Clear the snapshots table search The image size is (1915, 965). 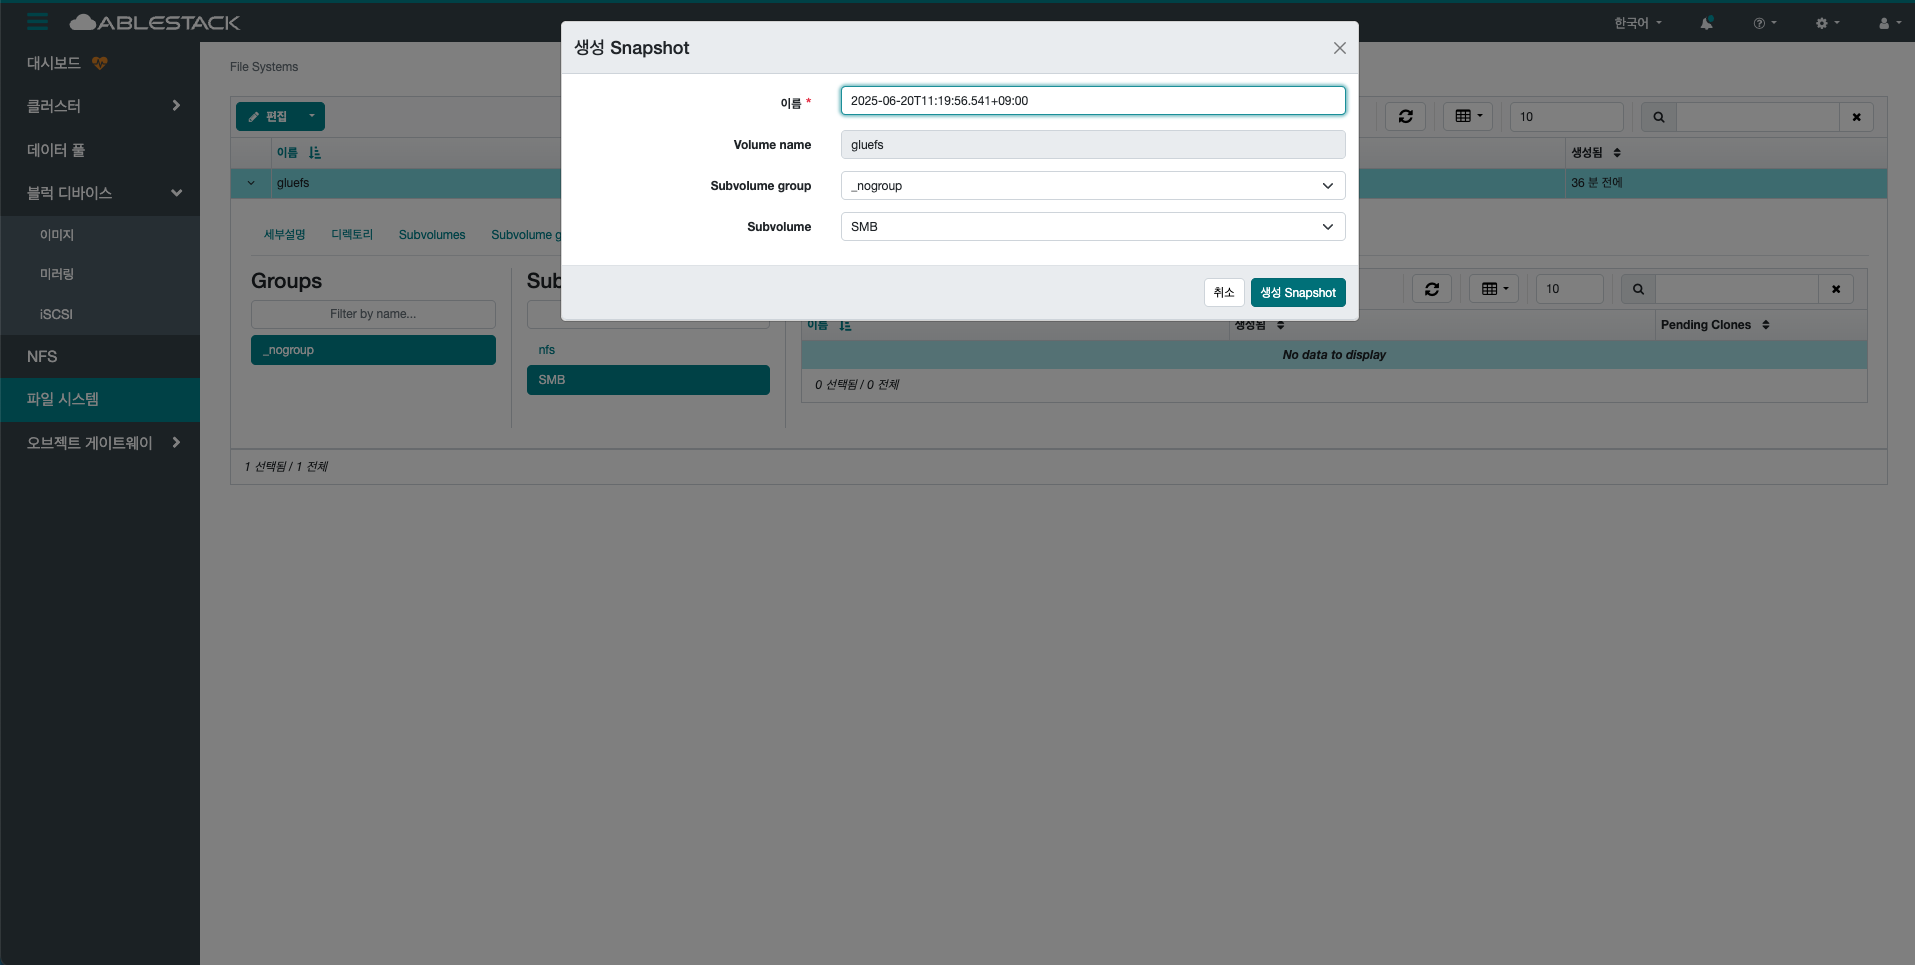click(x=1836, y=289)
